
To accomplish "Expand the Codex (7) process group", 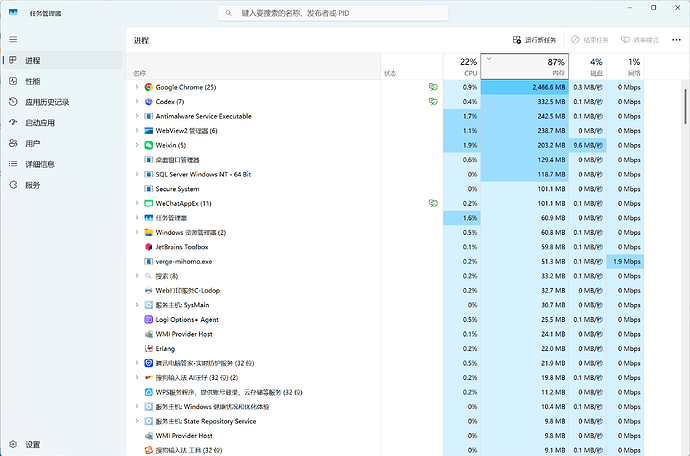I will 137,102.
